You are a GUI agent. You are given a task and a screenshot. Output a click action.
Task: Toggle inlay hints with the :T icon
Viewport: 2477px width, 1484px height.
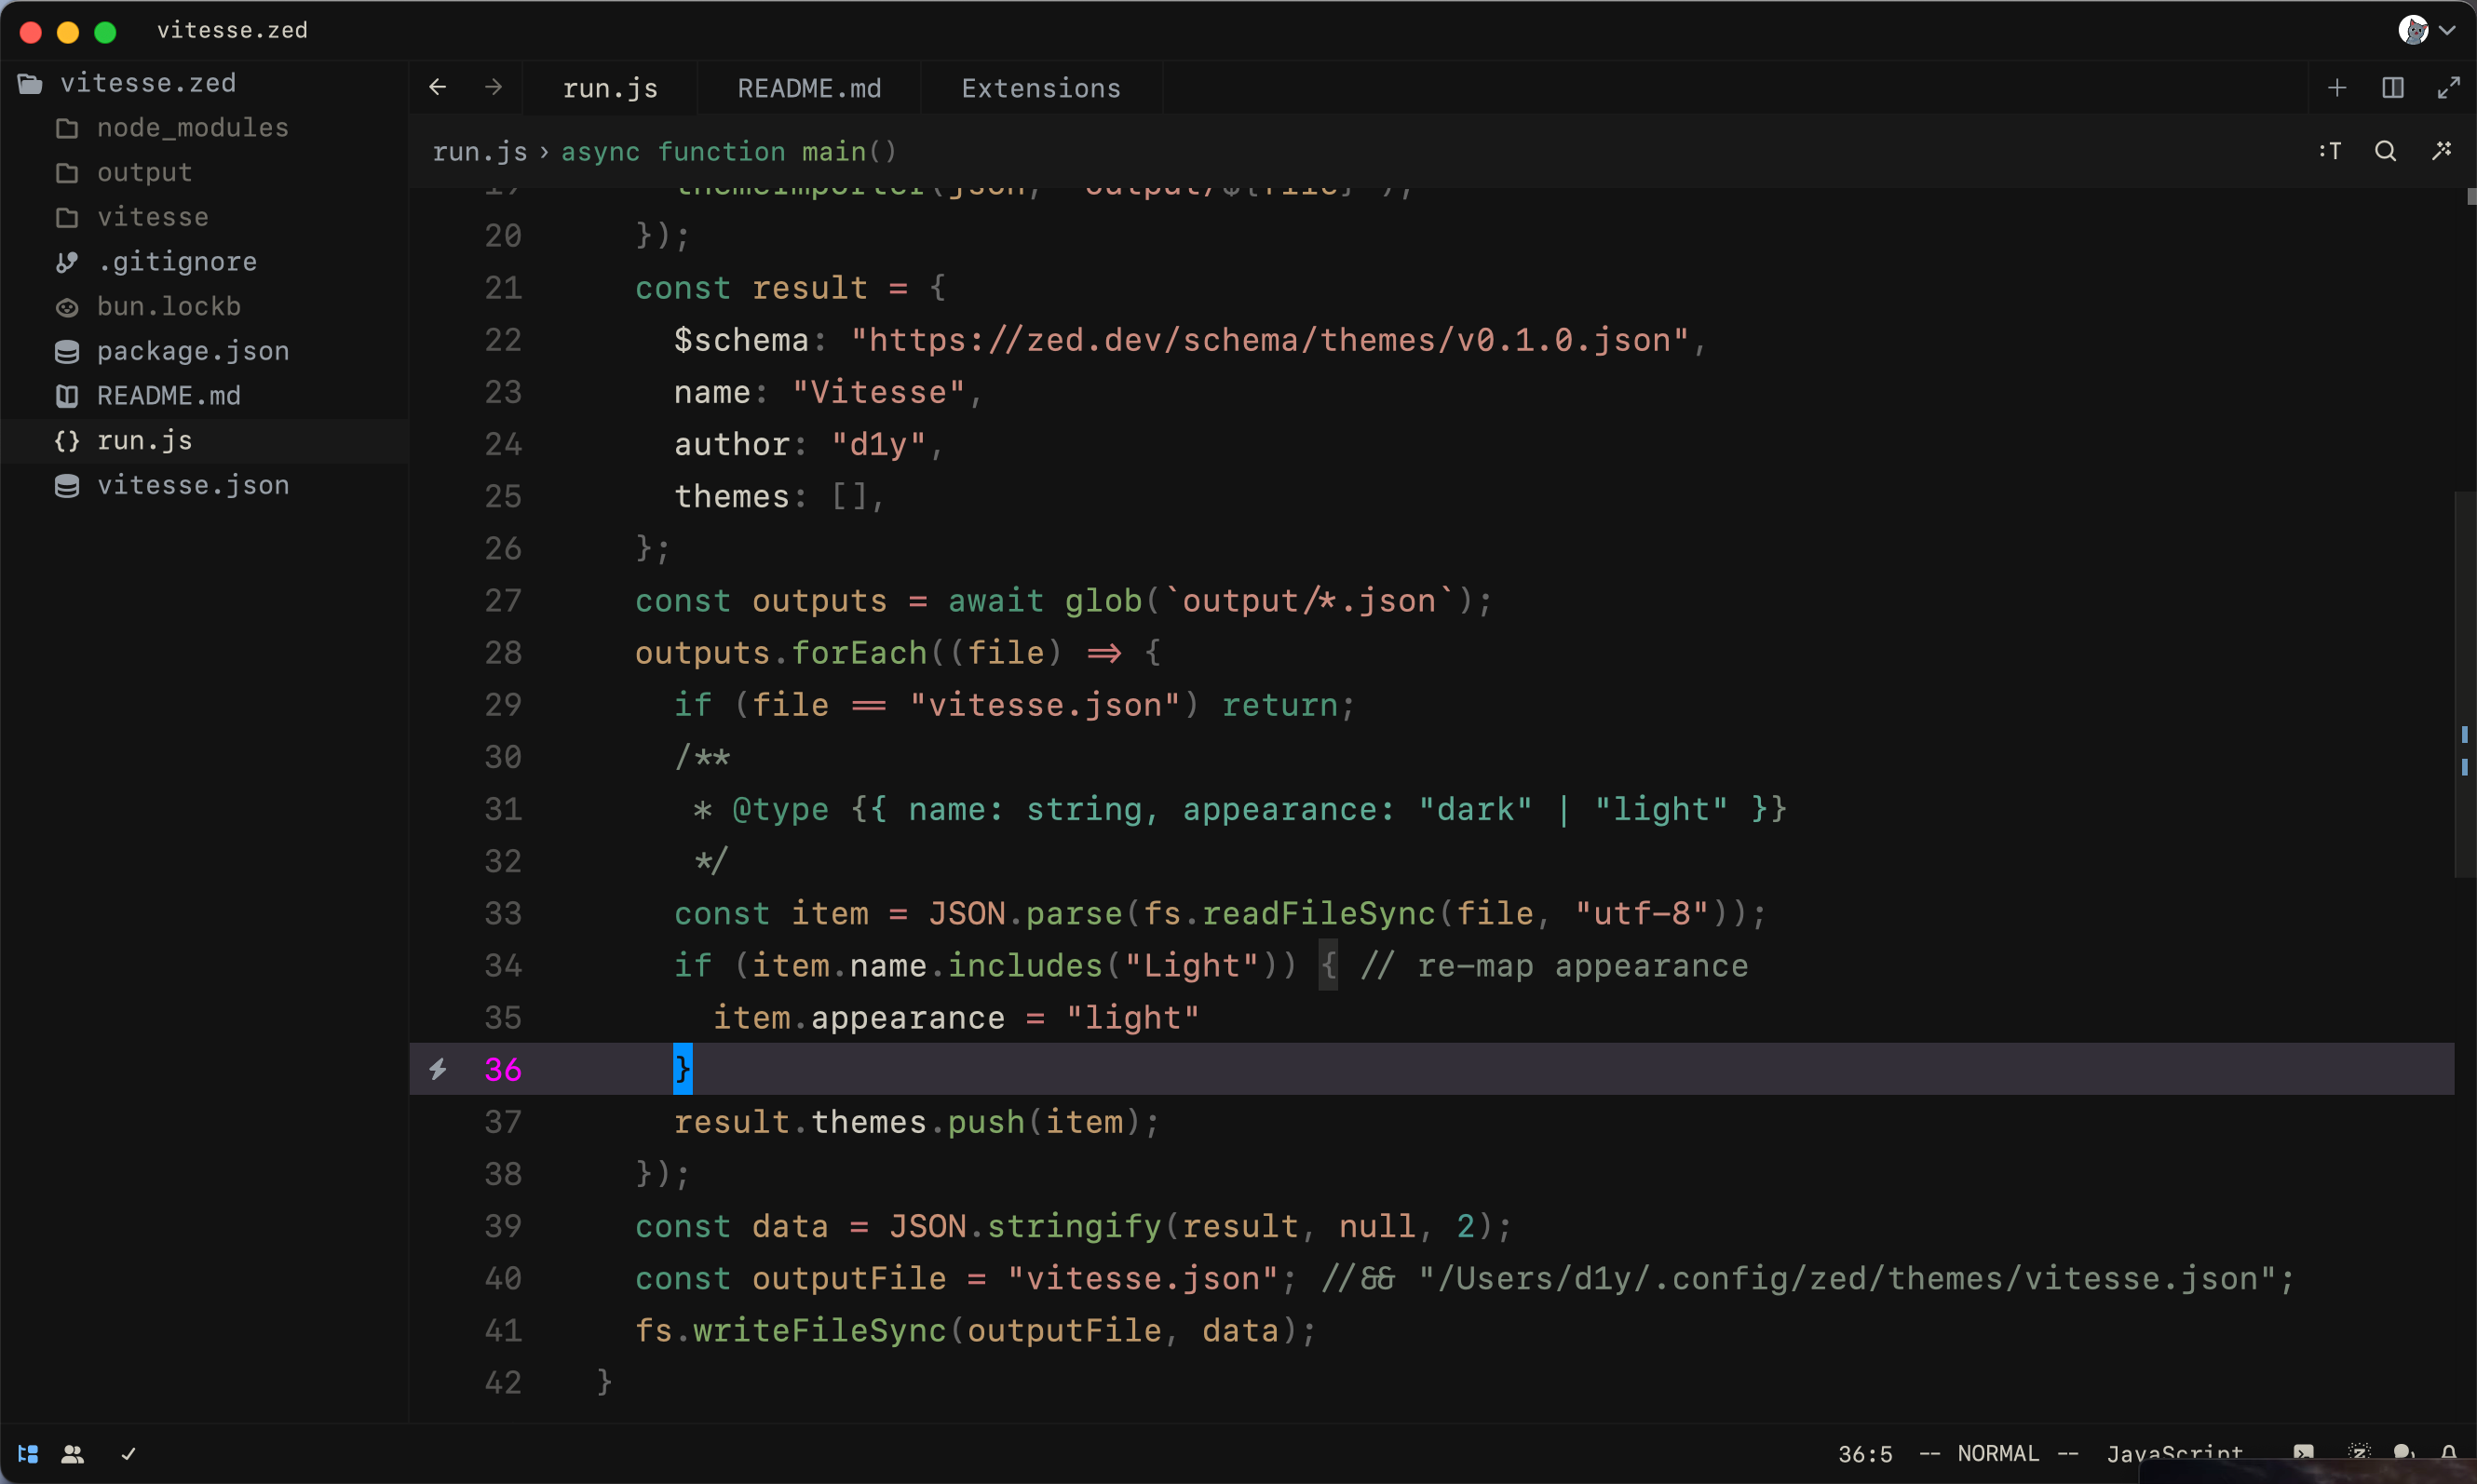(x=2329, y=151)
